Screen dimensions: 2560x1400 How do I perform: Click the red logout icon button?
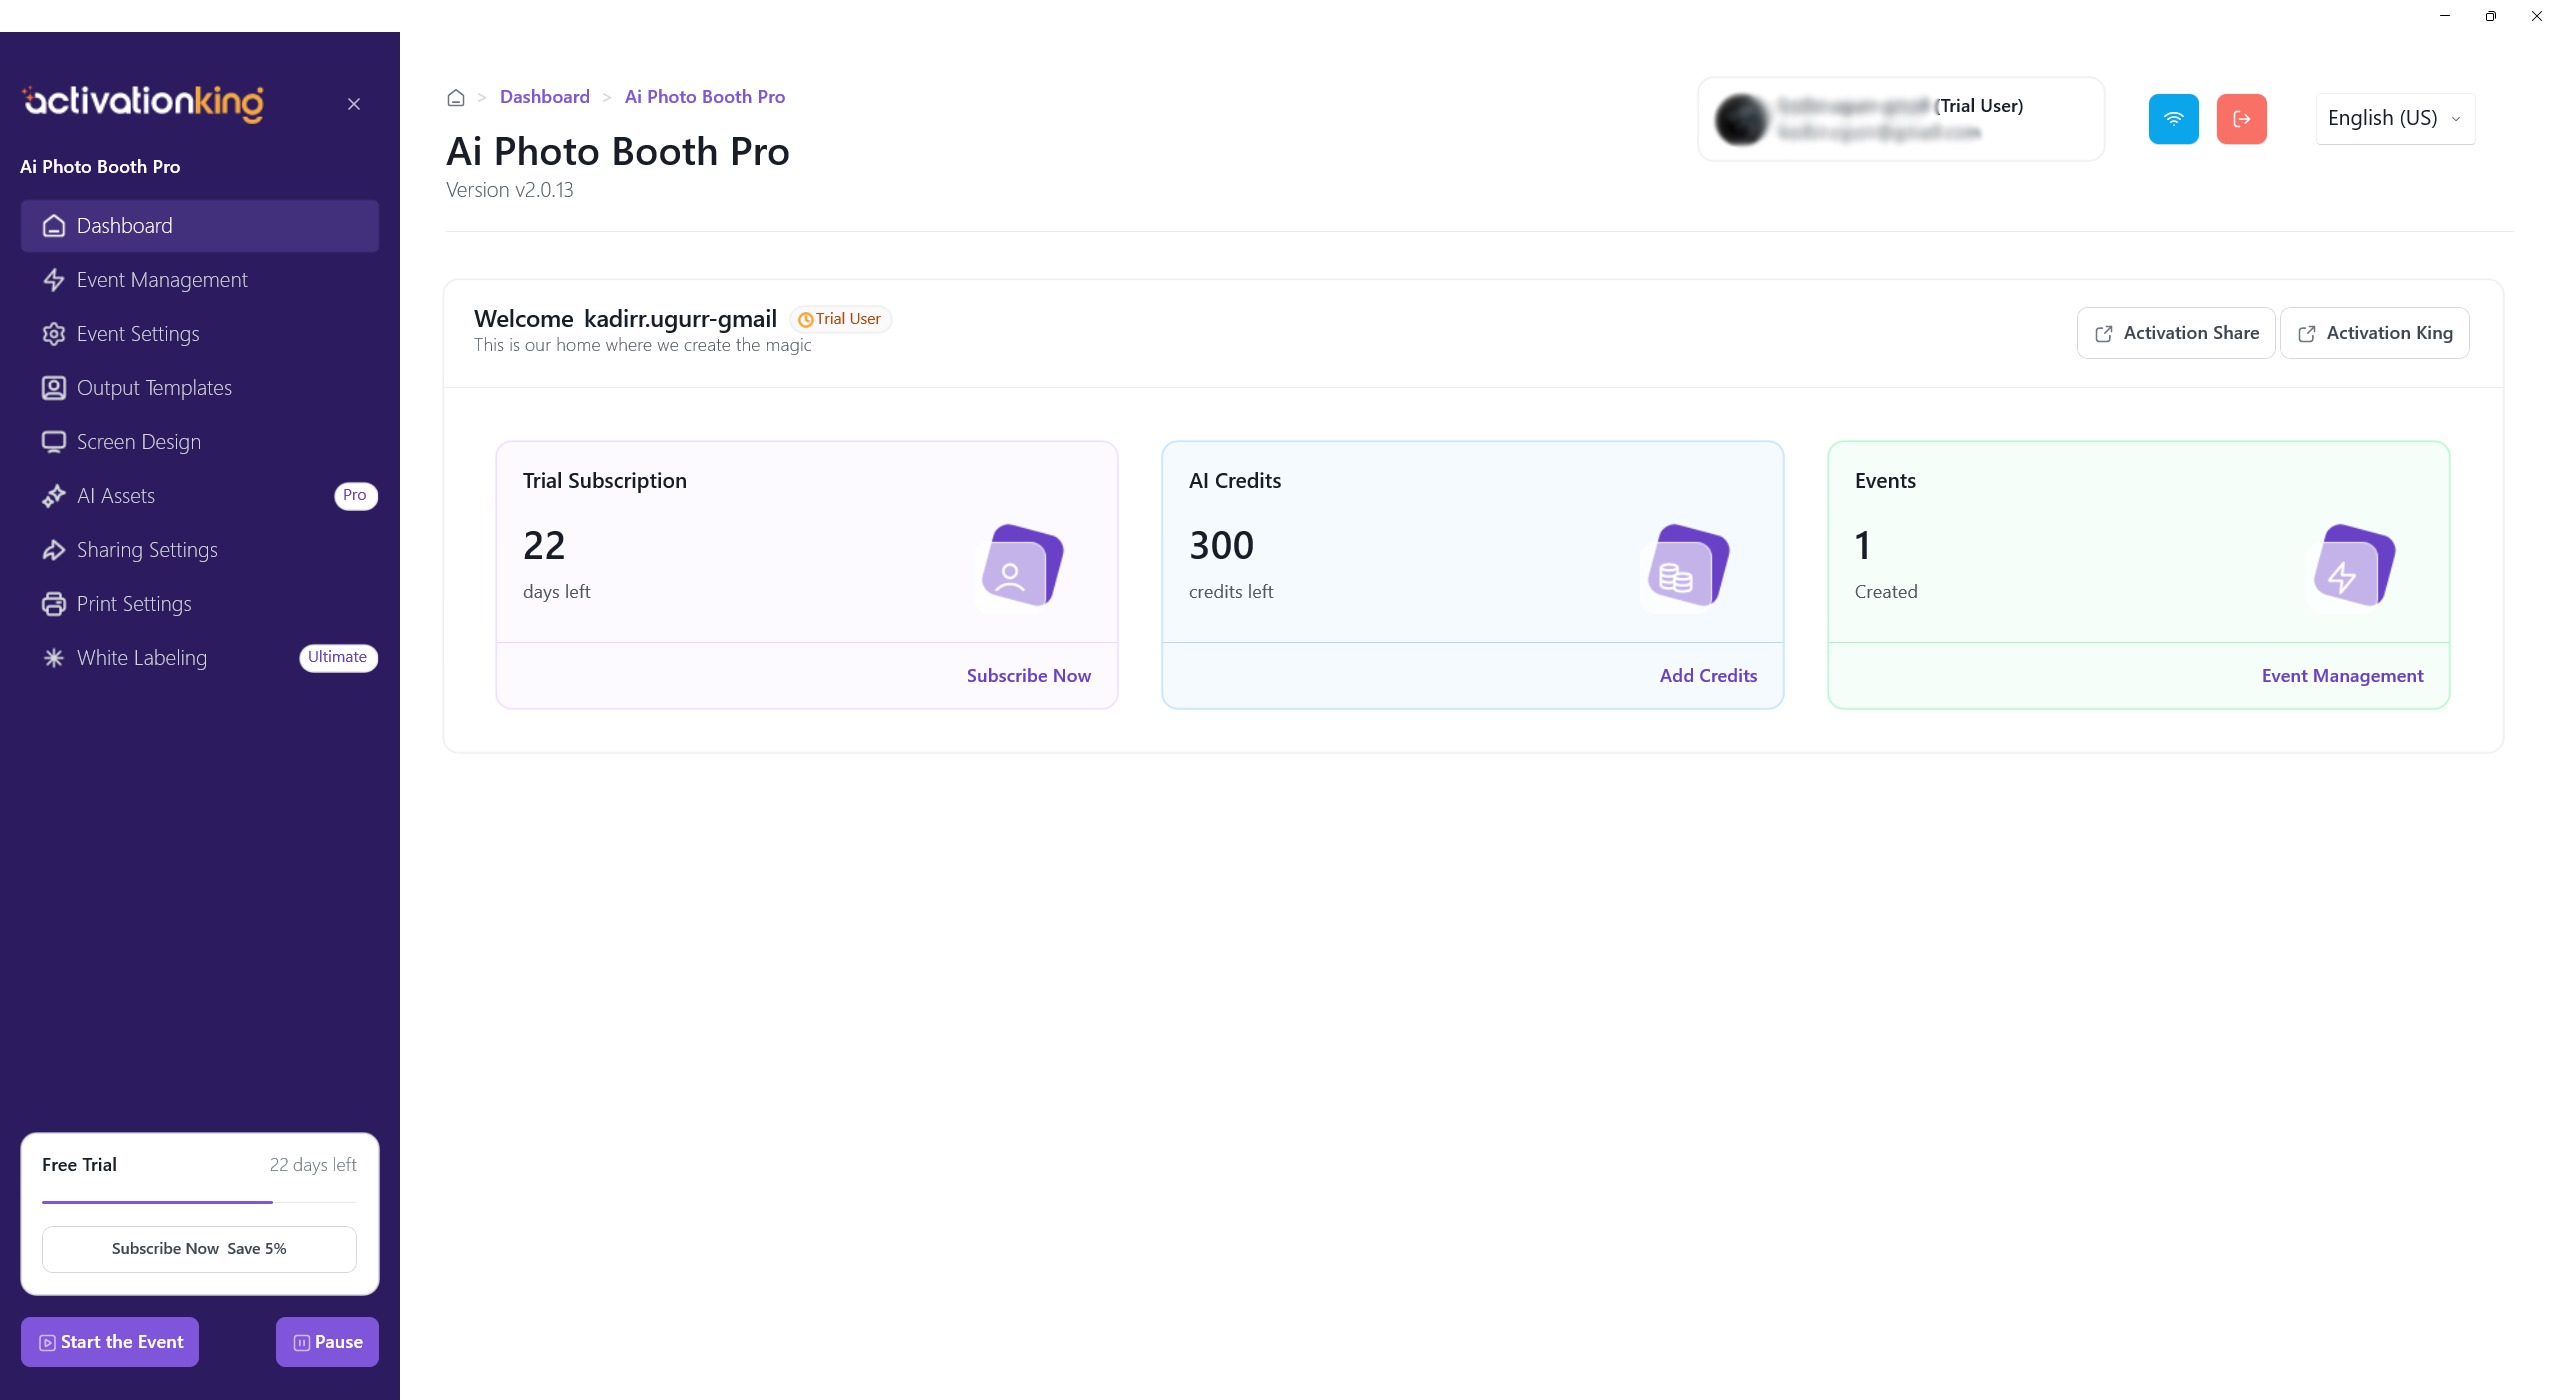(x=2241, y=119)
